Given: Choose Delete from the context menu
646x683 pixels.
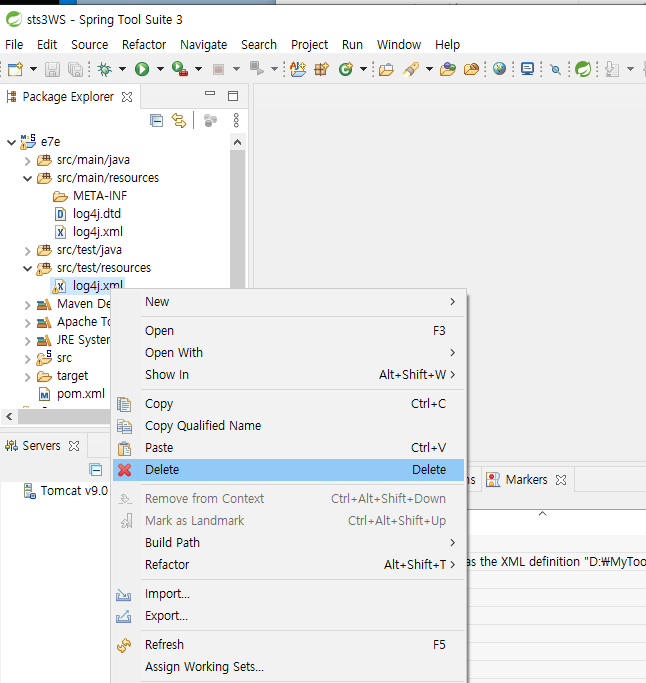Looking at the screenshot, I should pos(288,470).
